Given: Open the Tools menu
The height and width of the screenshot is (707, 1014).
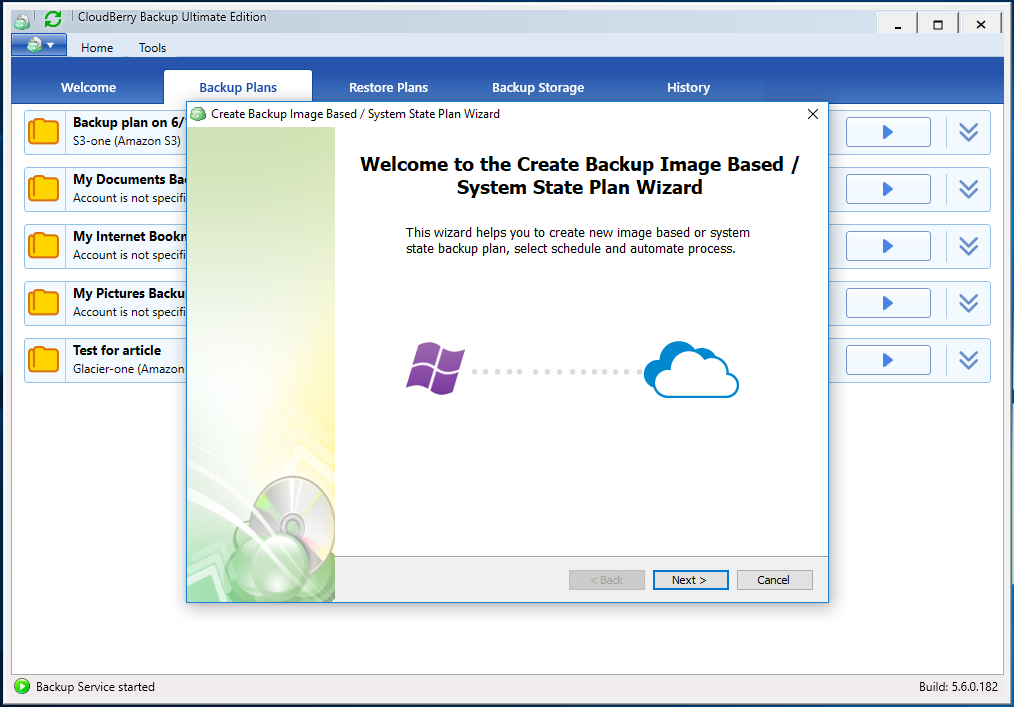Looking at the screenshot, I should point(153,48).
